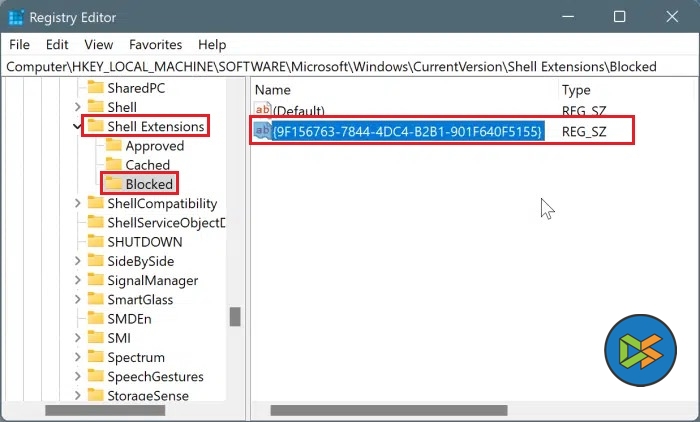Click the tree pane horizontal scrollbar thumb
Image resolution: width=700 pixels, height=422 pixels.
pyautogui.click(x=105, y=410)
